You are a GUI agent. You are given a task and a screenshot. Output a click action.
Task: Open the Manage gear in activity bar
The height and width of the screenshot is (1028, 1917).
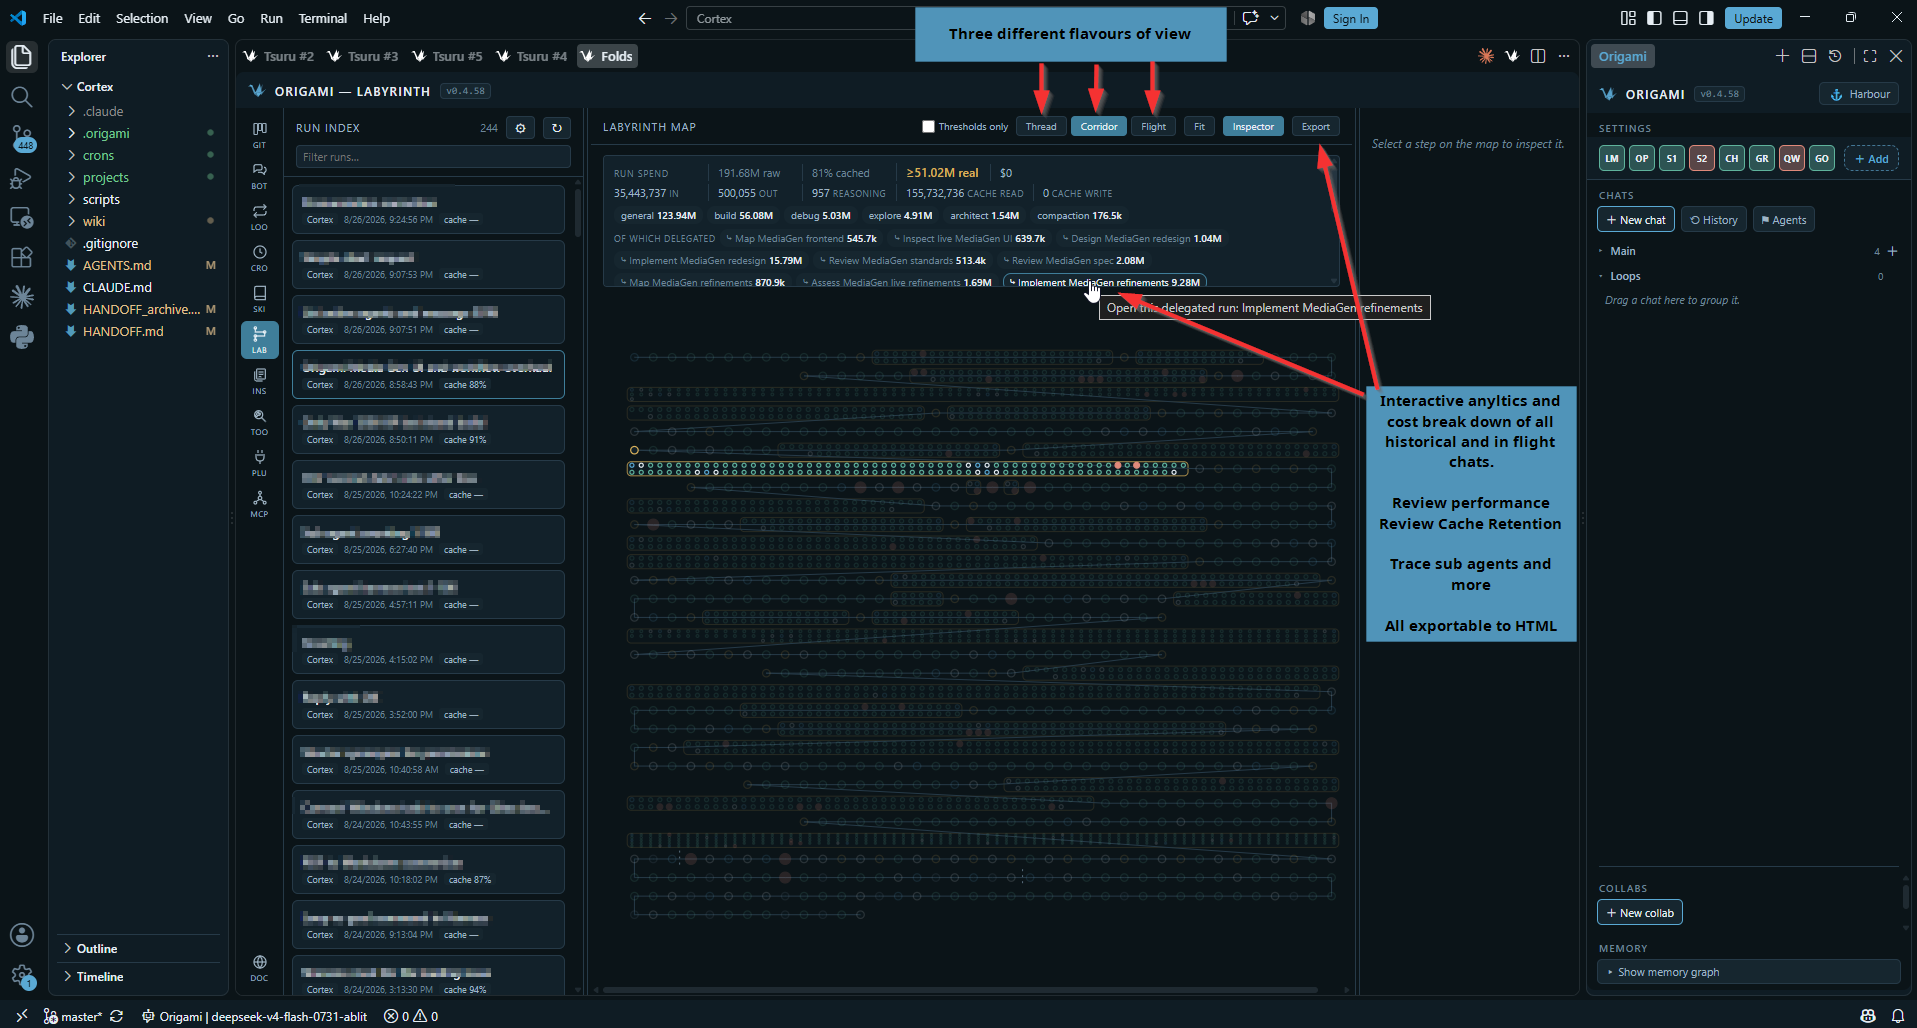tap(21, 976)
